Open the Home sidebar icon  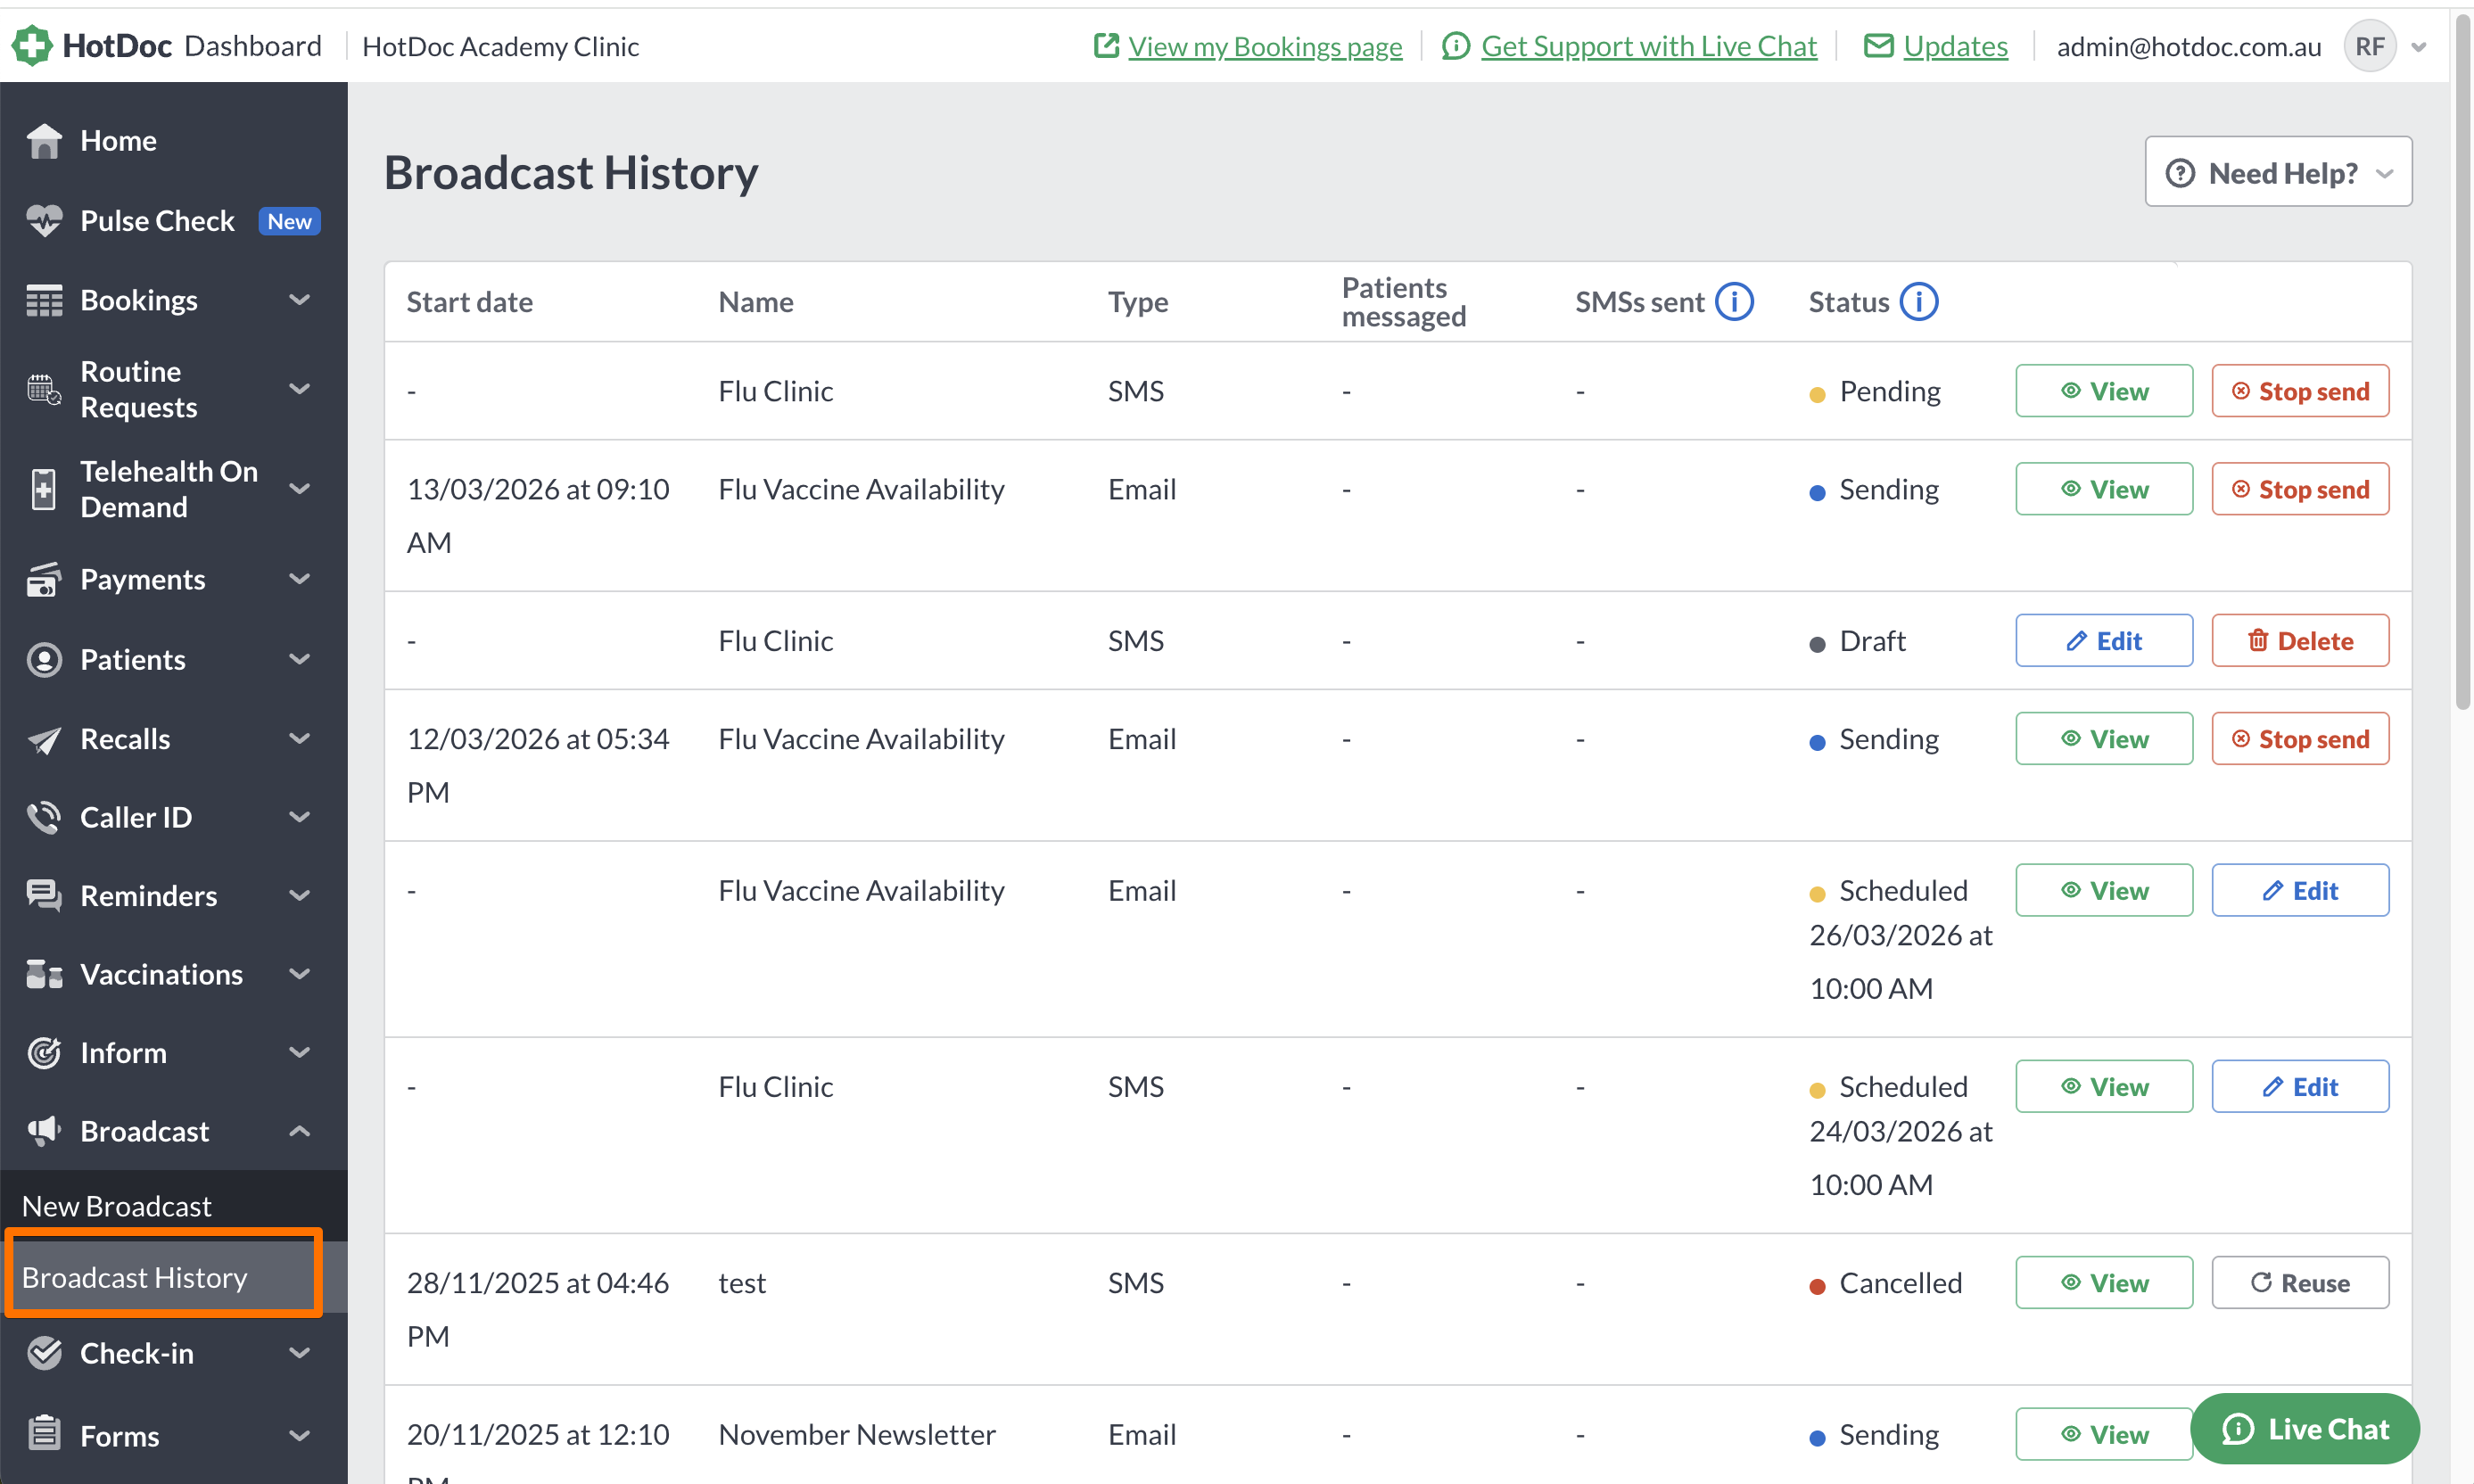[x=44, y=141]
